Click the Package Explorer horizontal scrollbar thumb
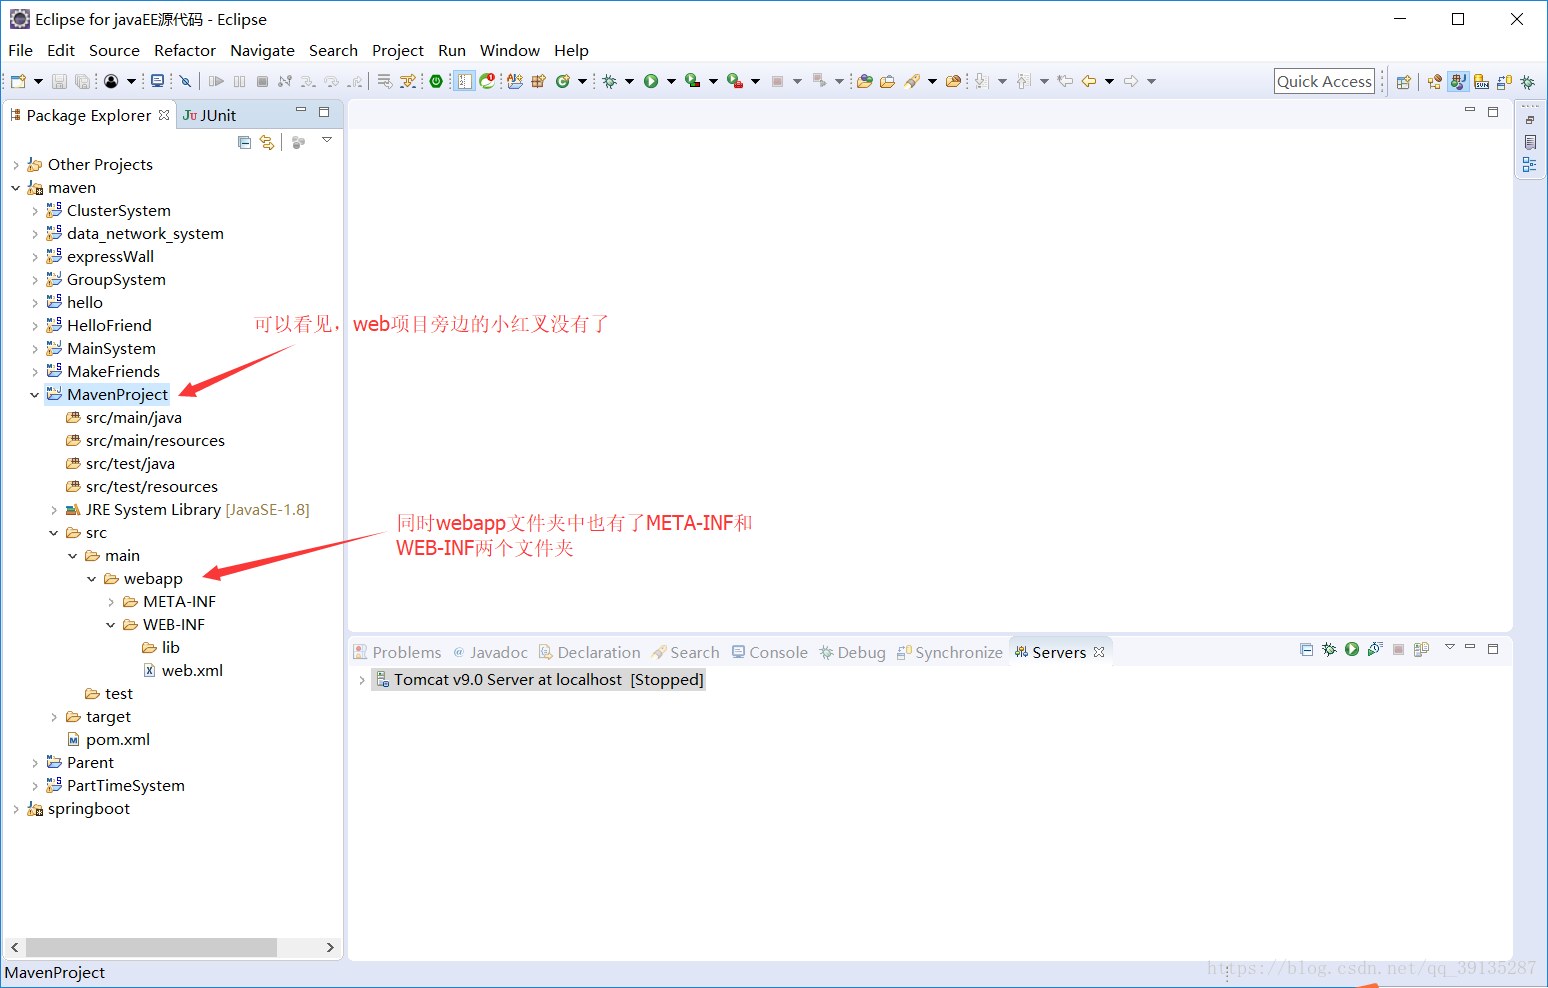The height and width of the screenshot is (988, 1548). coord(151,947)
